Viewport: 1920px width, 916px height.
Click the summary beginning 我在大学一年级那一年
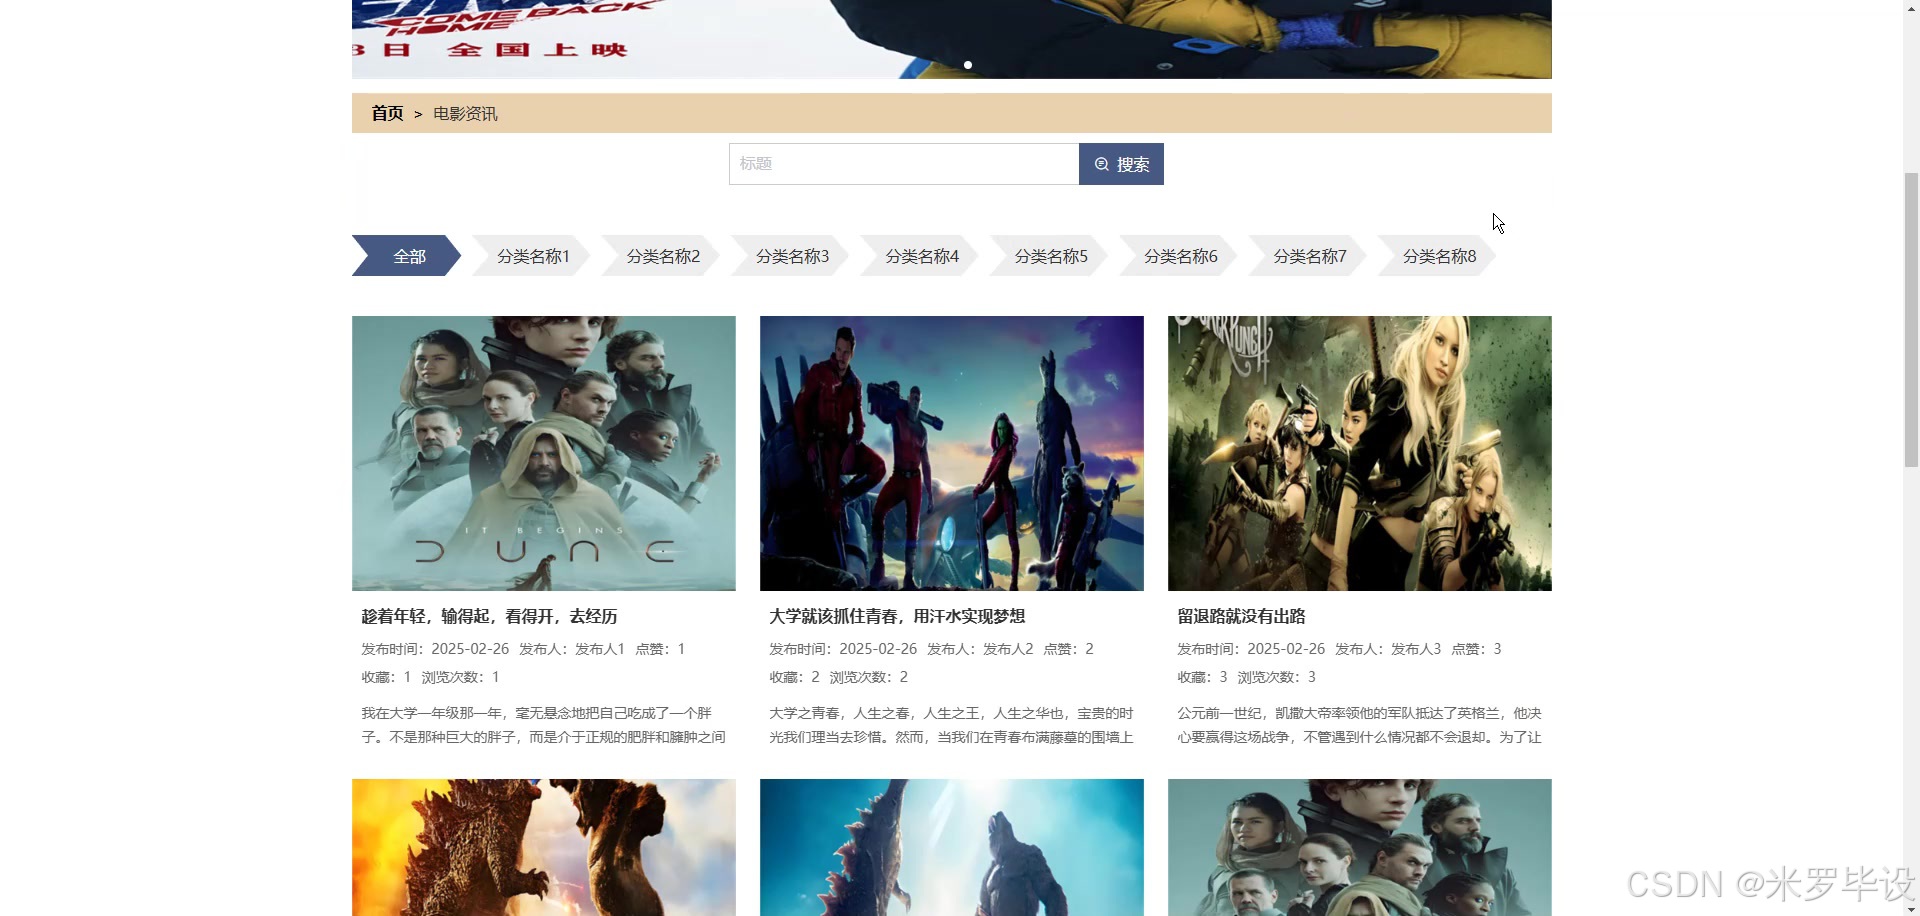click(544, 725)
